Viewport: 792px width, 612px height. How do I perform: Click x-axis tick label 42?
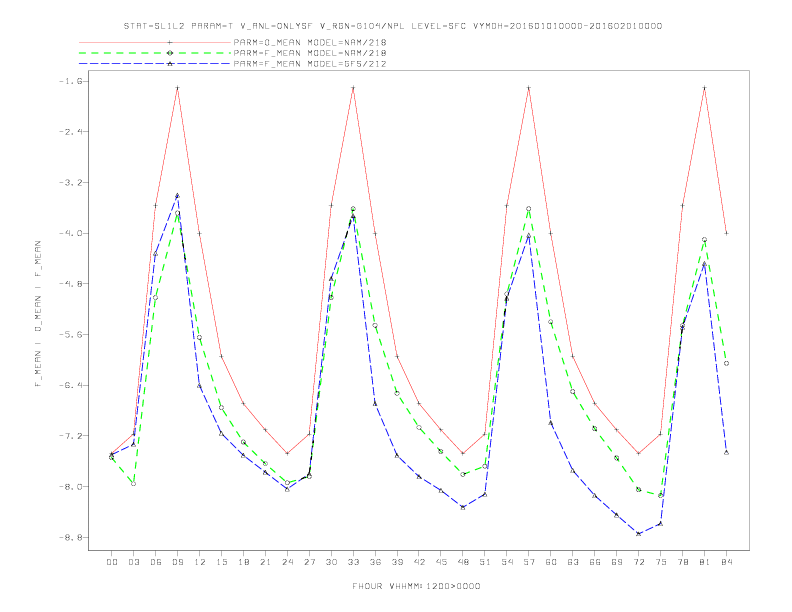(x=419, y=562)
